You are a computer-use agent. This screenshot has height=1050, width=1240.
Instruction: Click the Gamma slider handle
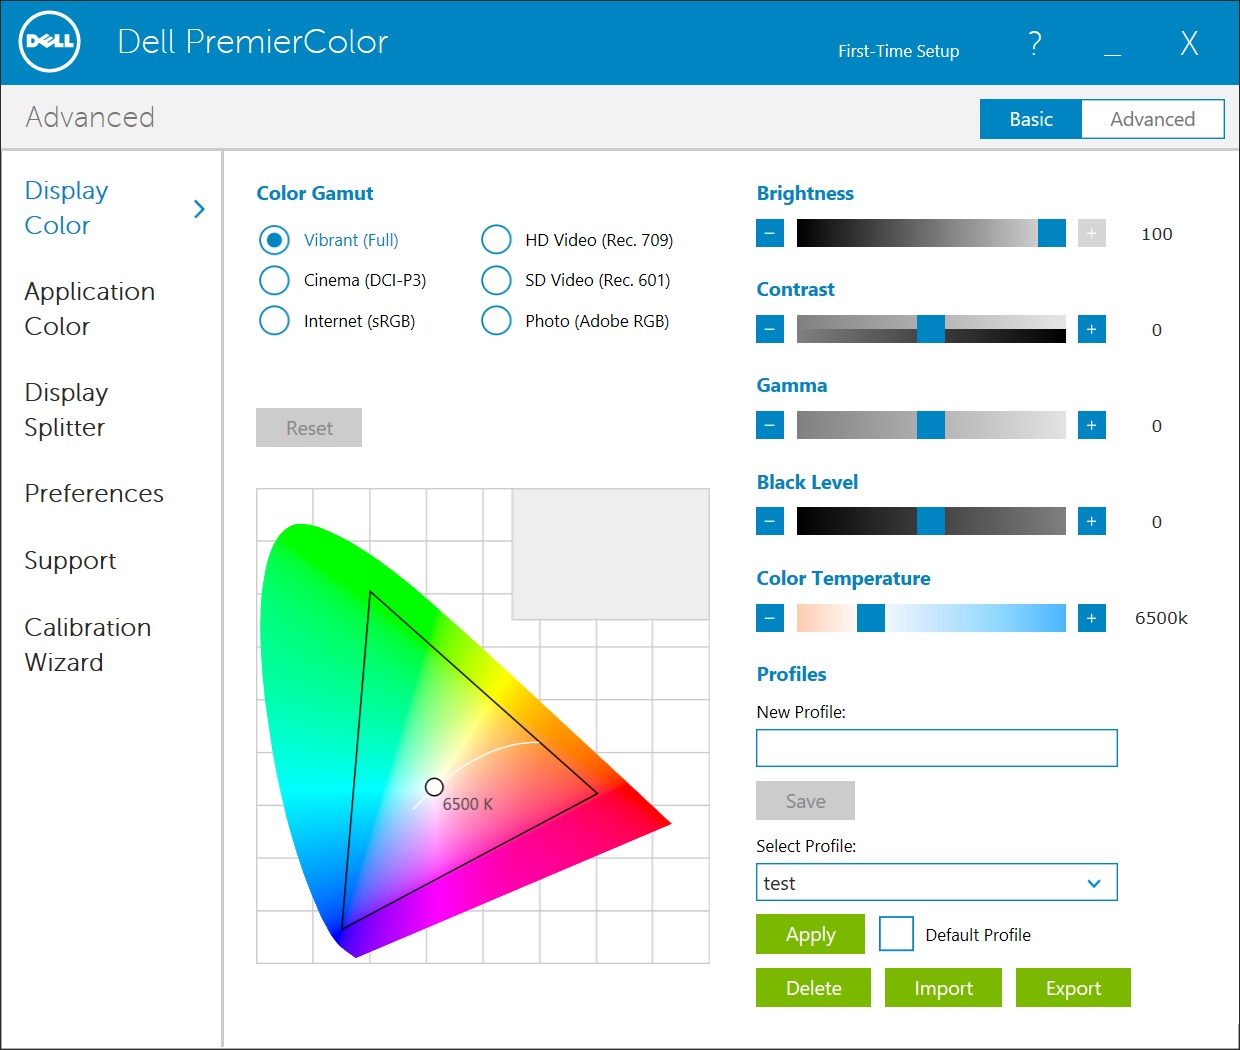[930, 425]
